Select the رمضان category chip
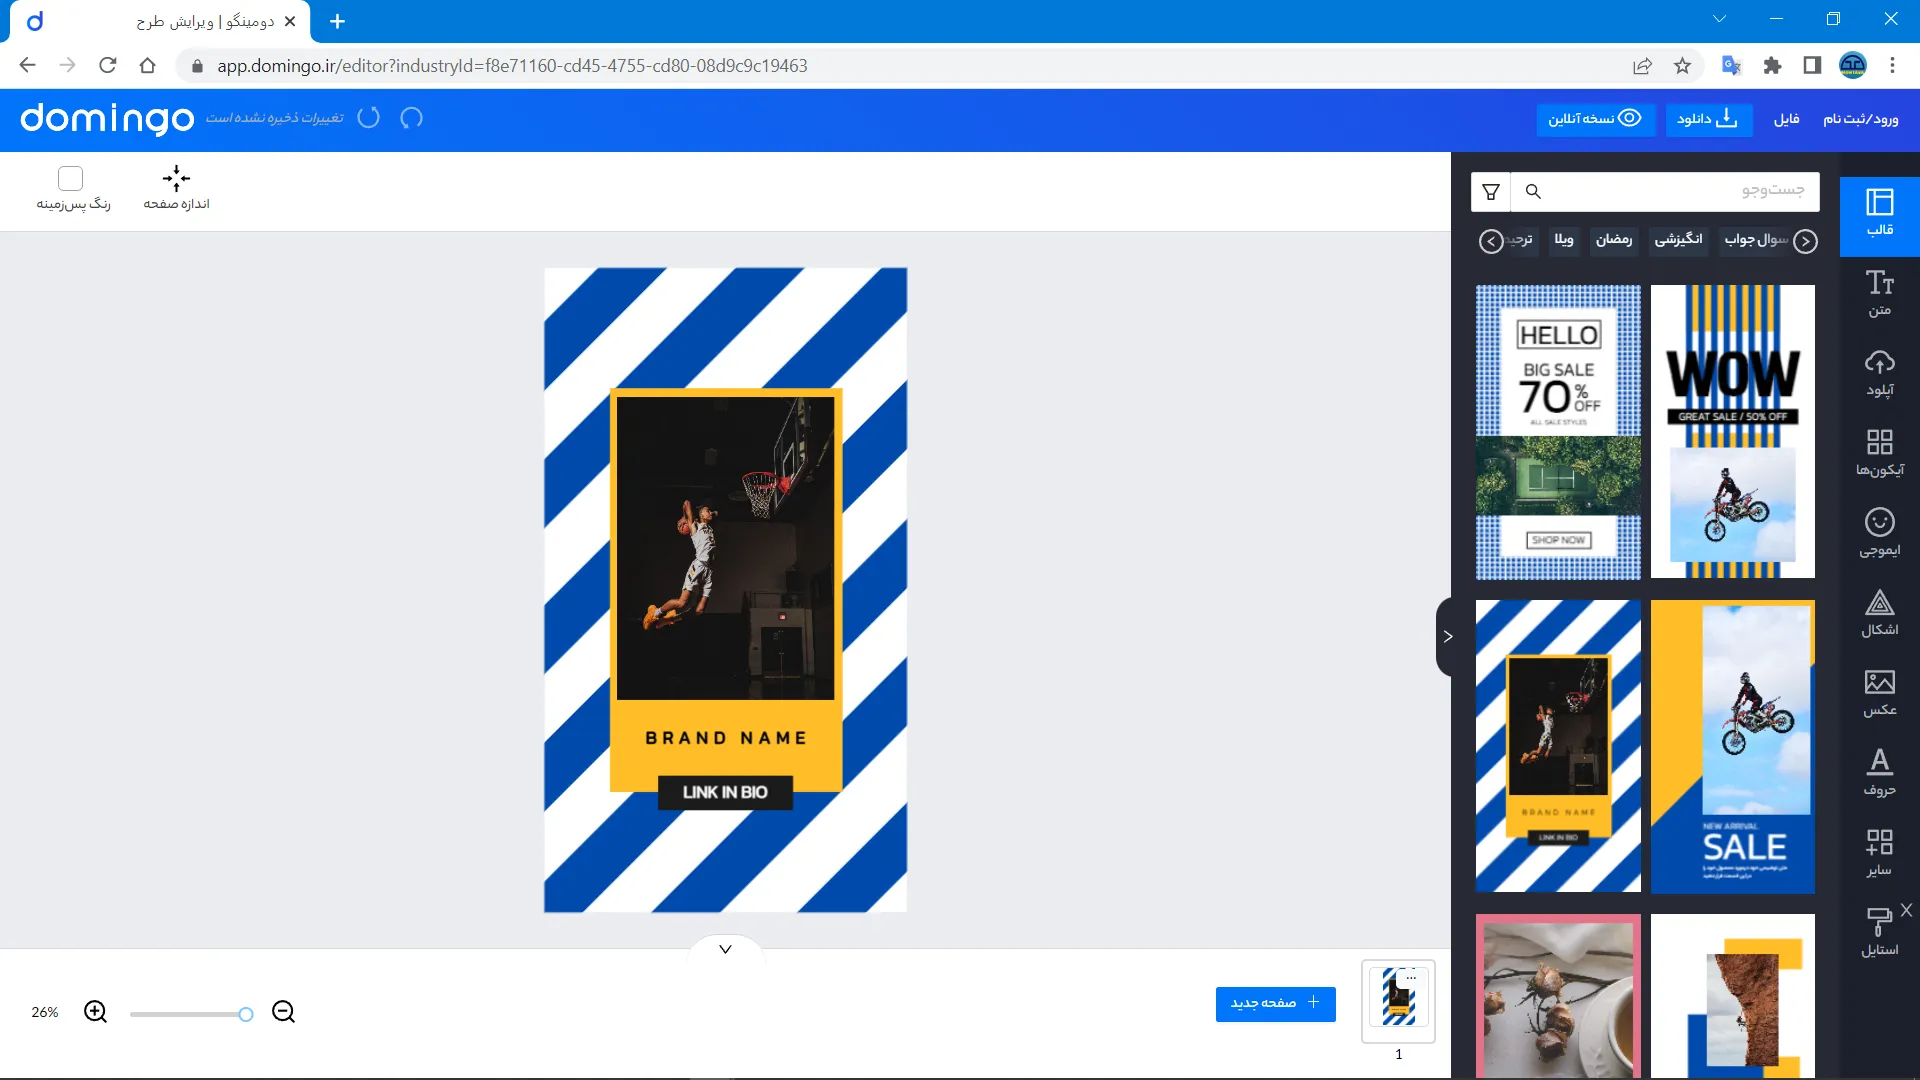Screen dimensions: 1920x1080 click(x=1614, y=240)
